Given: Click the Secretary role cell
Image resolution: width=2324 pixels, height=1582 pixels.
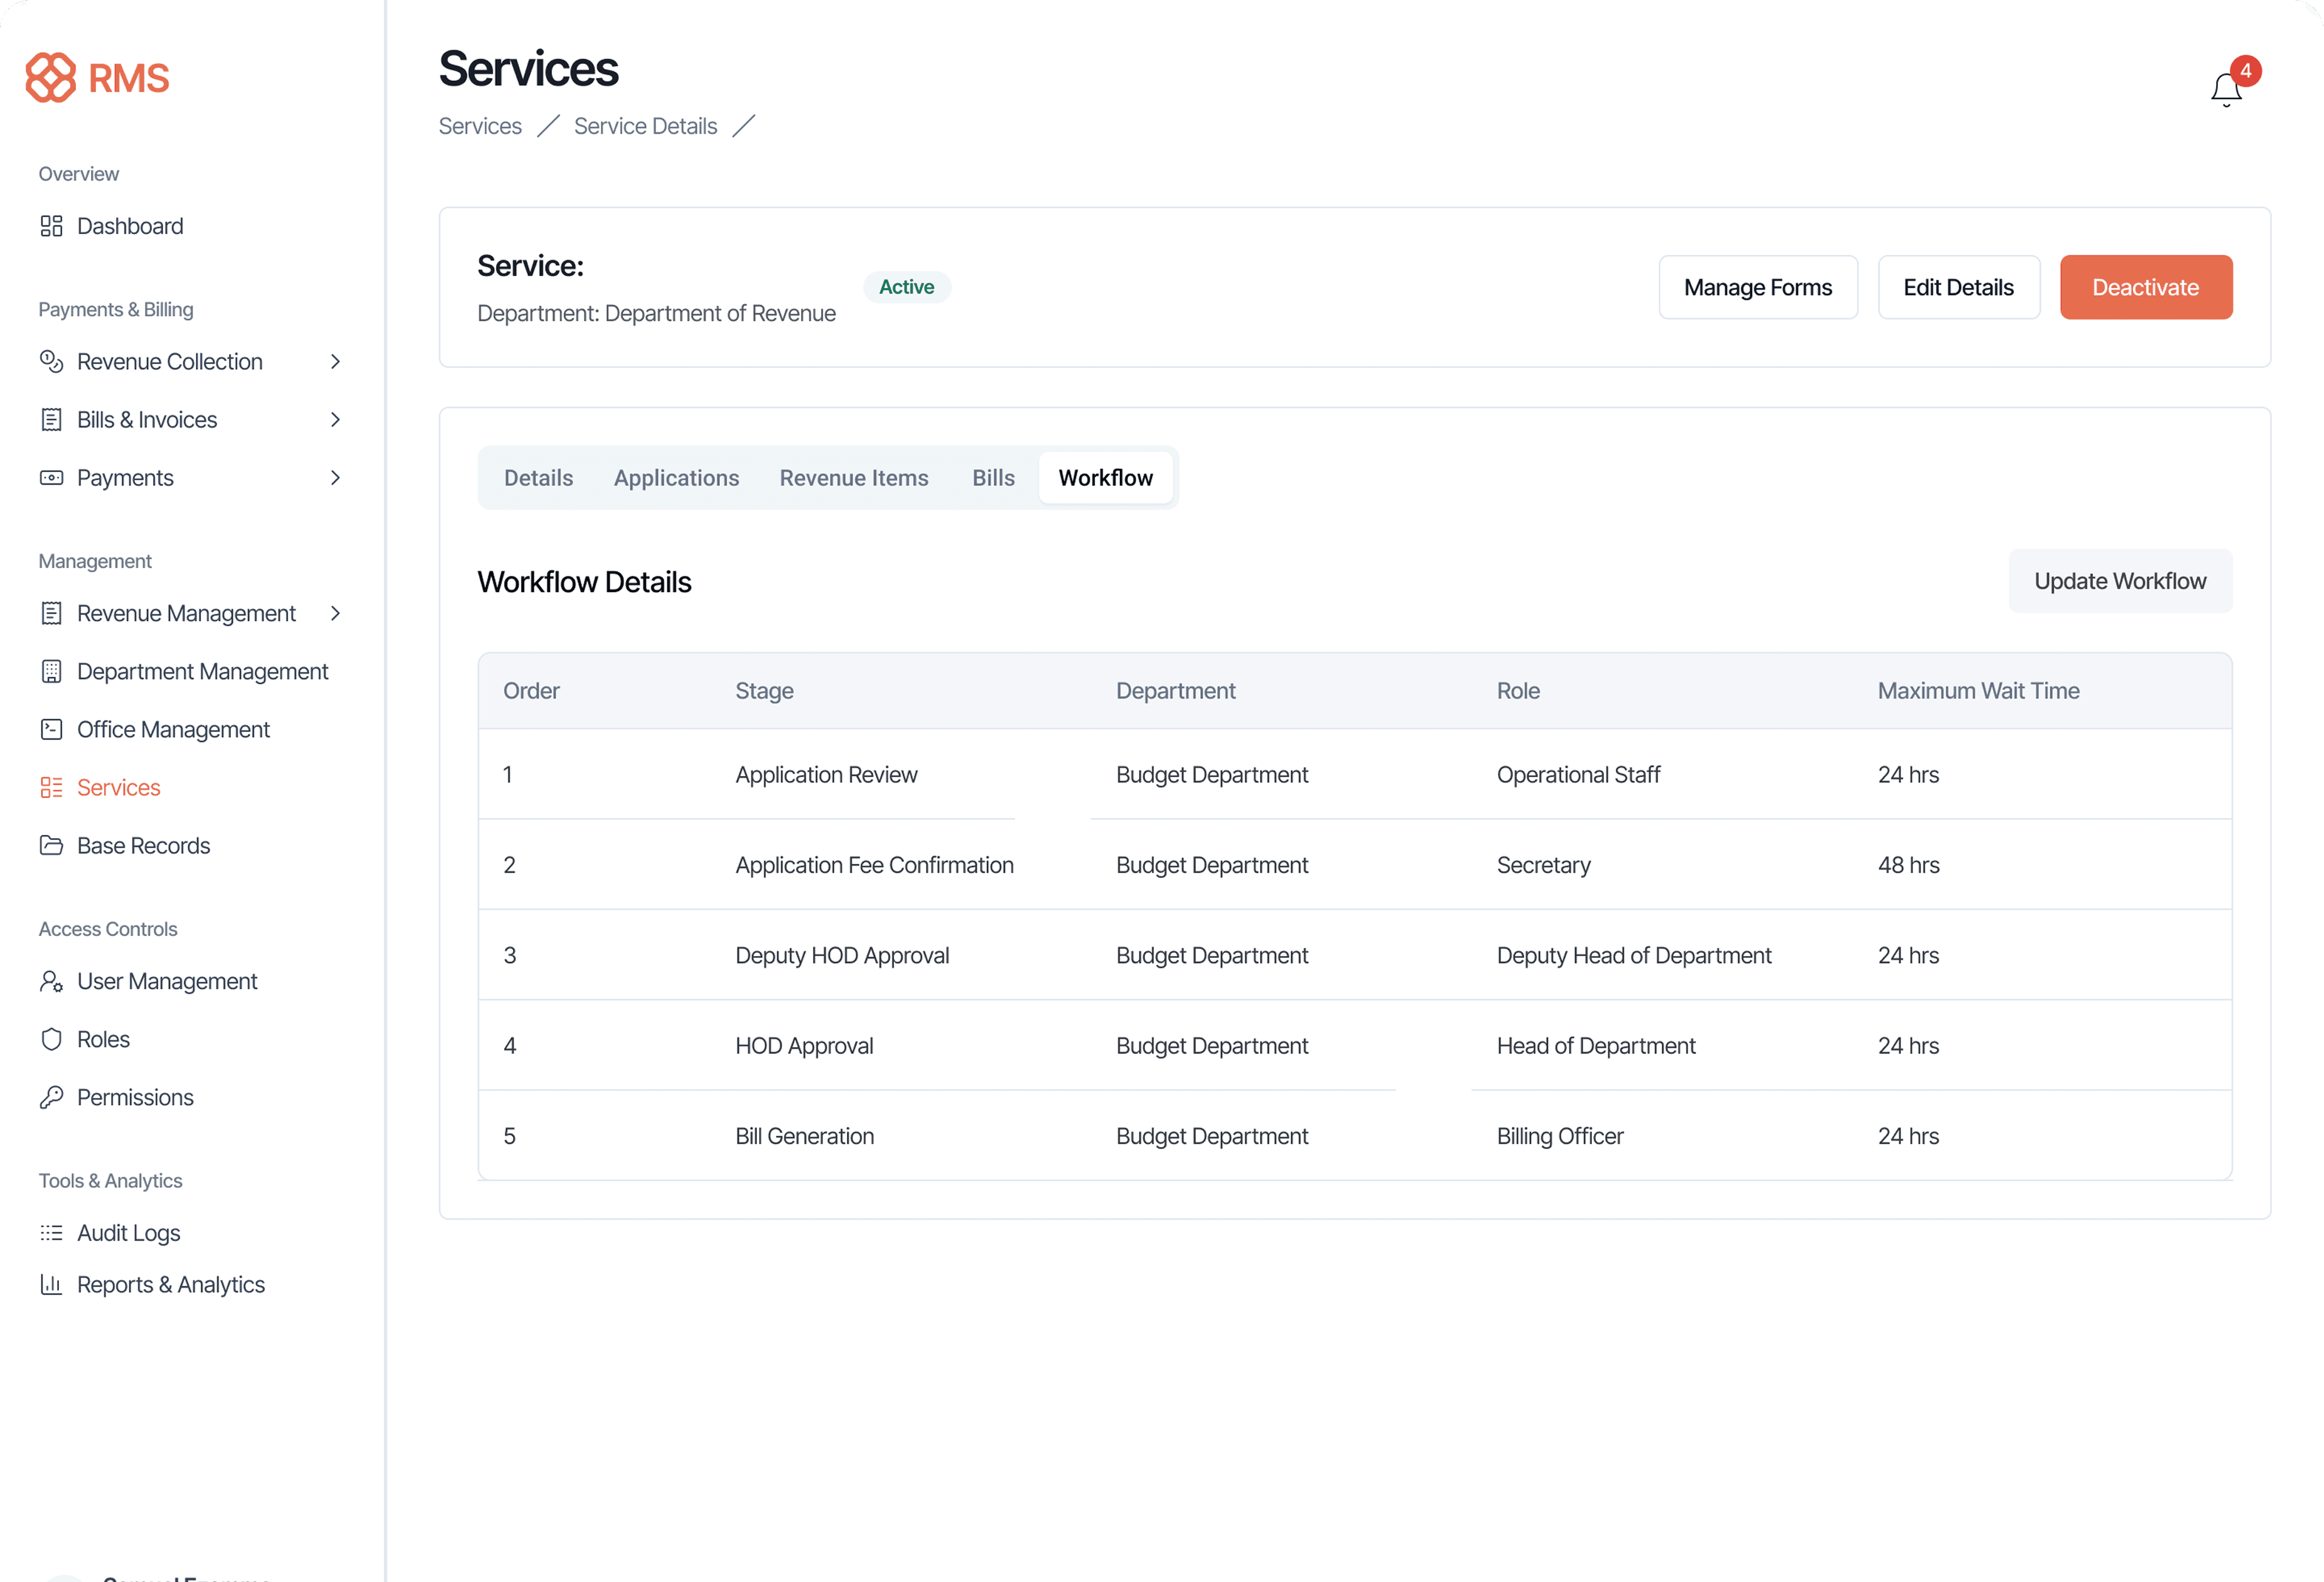Looking at the screenshot, I should click(x=1543, y=865).
